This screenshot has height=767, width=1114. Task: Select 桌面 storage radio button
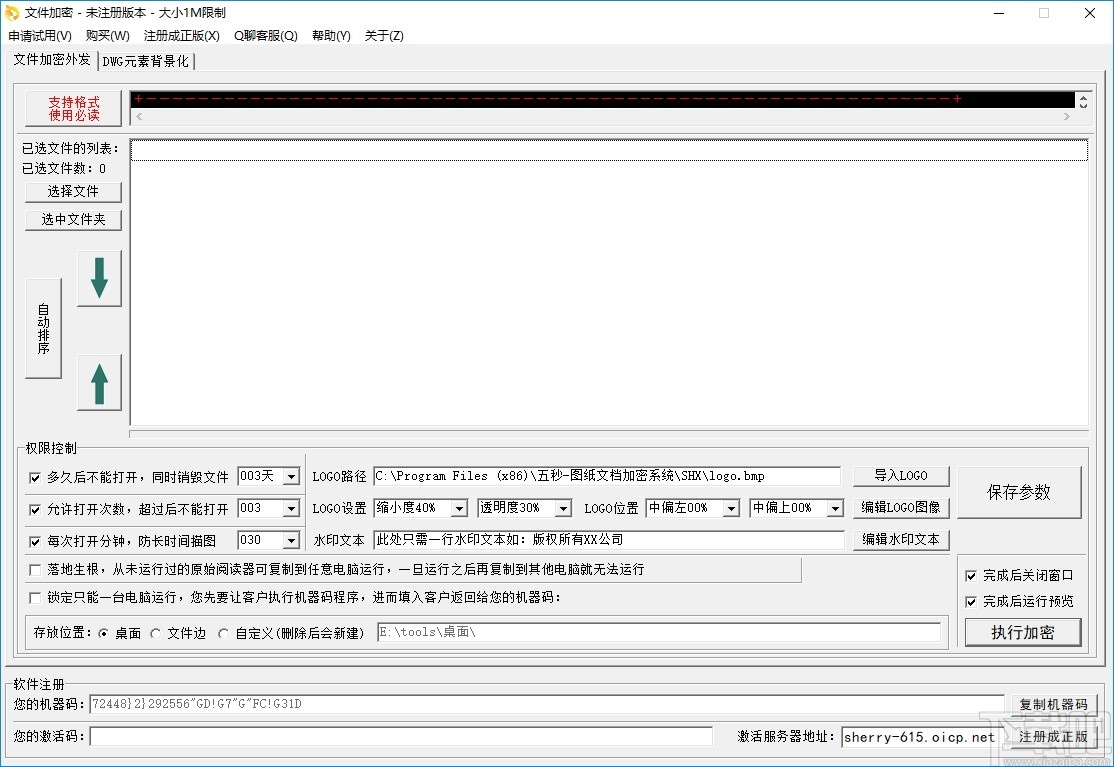pyautogui.click(x=104, y=633)
